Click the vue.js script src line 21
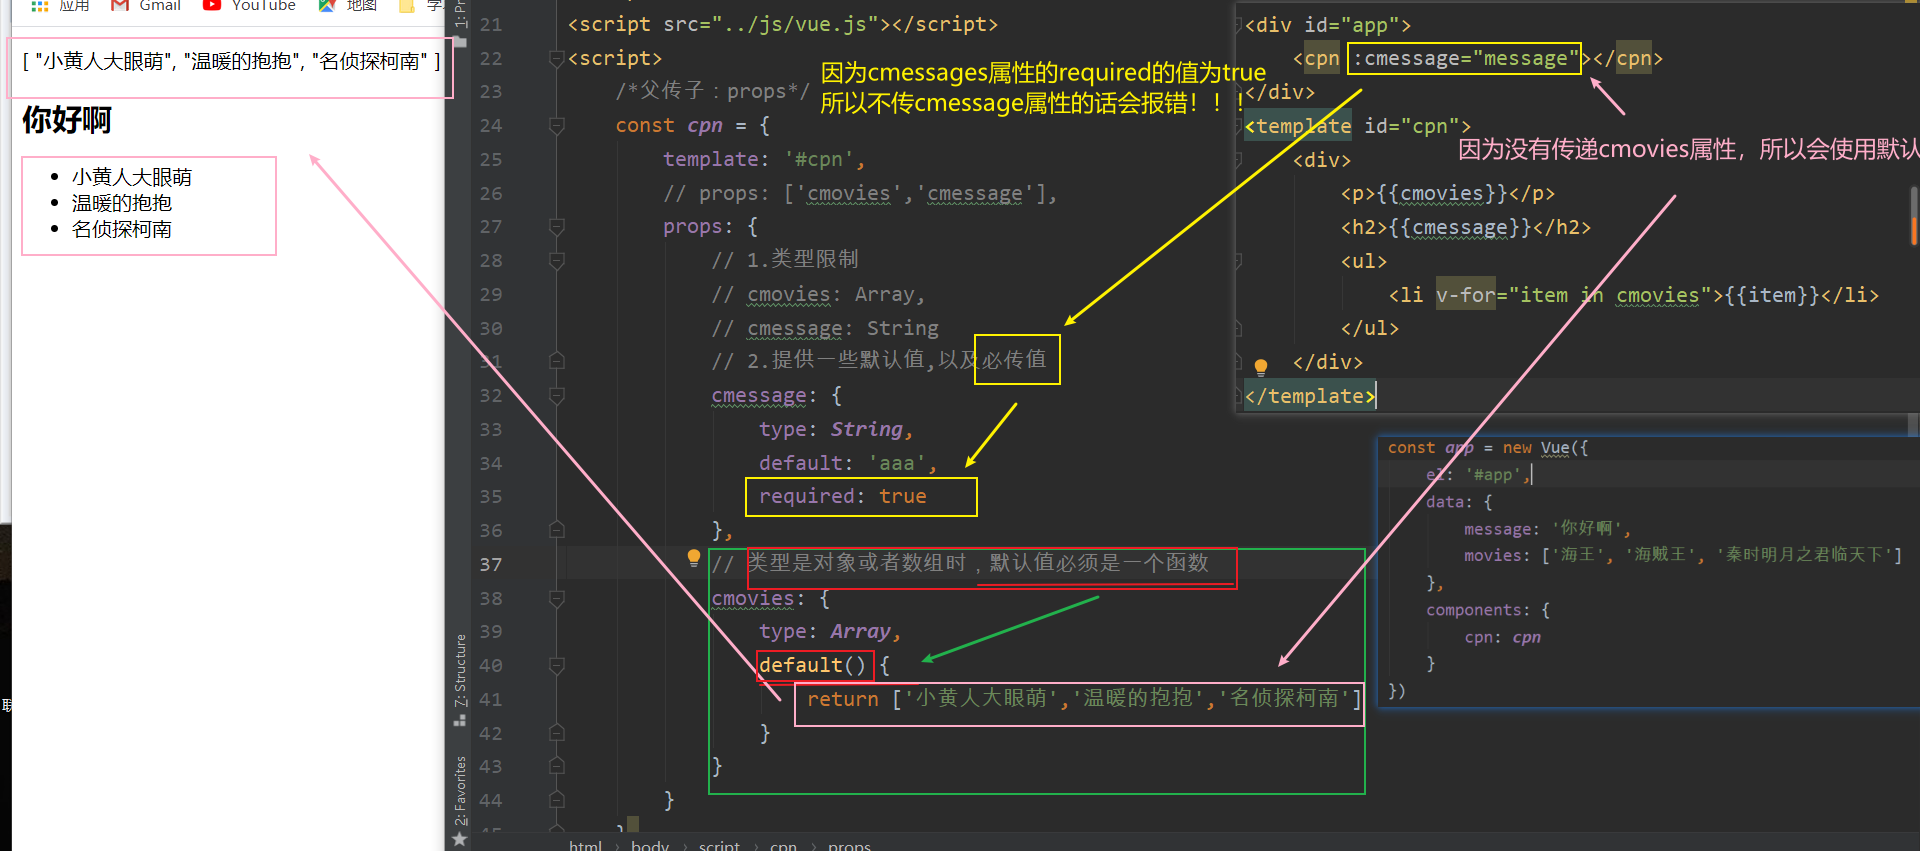The height and width of the screenshot is (851, 1920). click(782, 24)
